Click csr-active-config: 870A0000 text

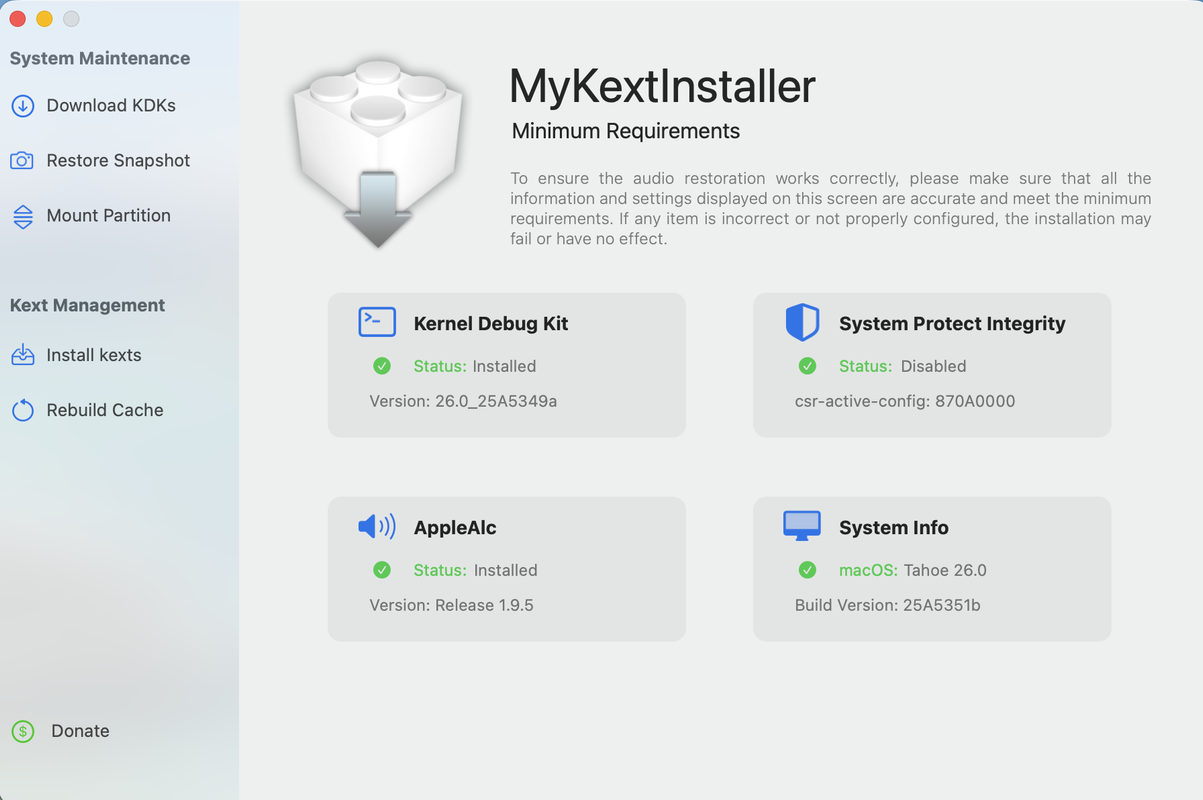905,401
